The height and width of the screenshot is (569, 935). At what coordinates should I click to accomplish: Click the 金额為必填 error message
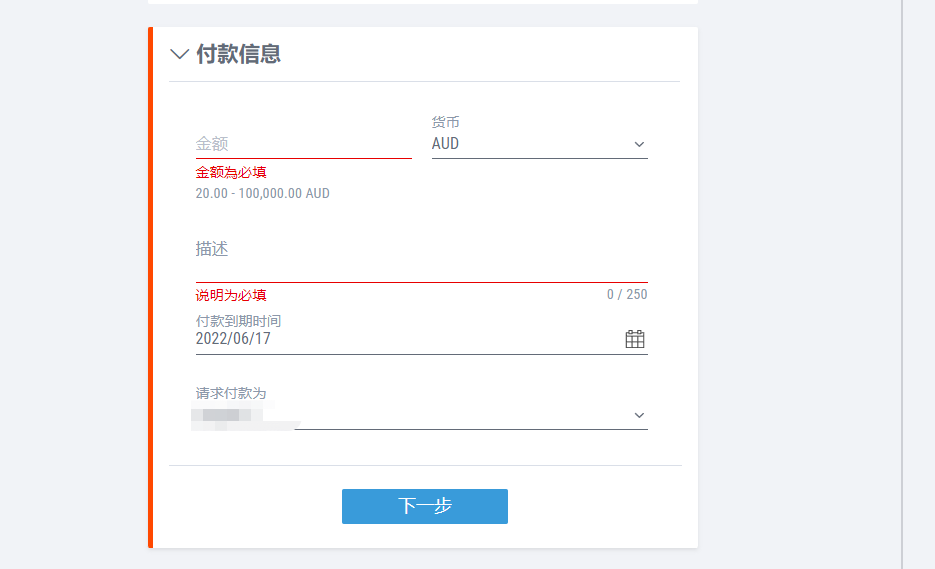(231, 172)
